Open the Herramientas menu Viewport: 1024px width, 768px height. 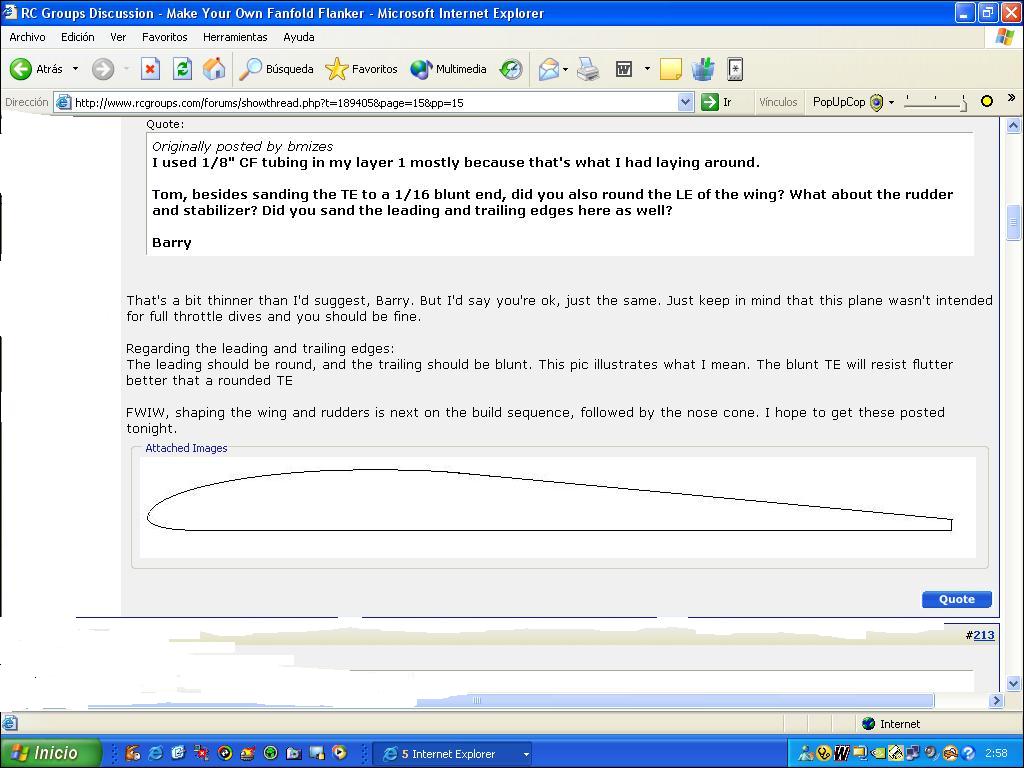tap(235, 37)
